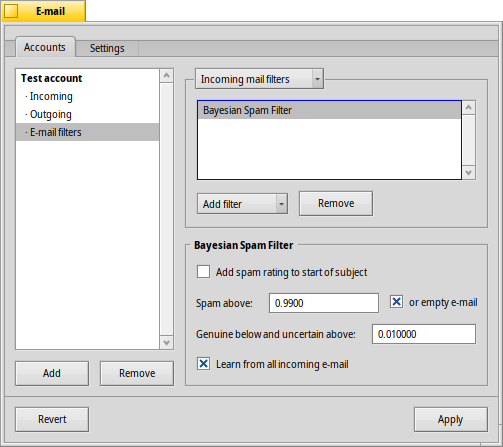Remove the selected filter from the list

tap(336, 203)
